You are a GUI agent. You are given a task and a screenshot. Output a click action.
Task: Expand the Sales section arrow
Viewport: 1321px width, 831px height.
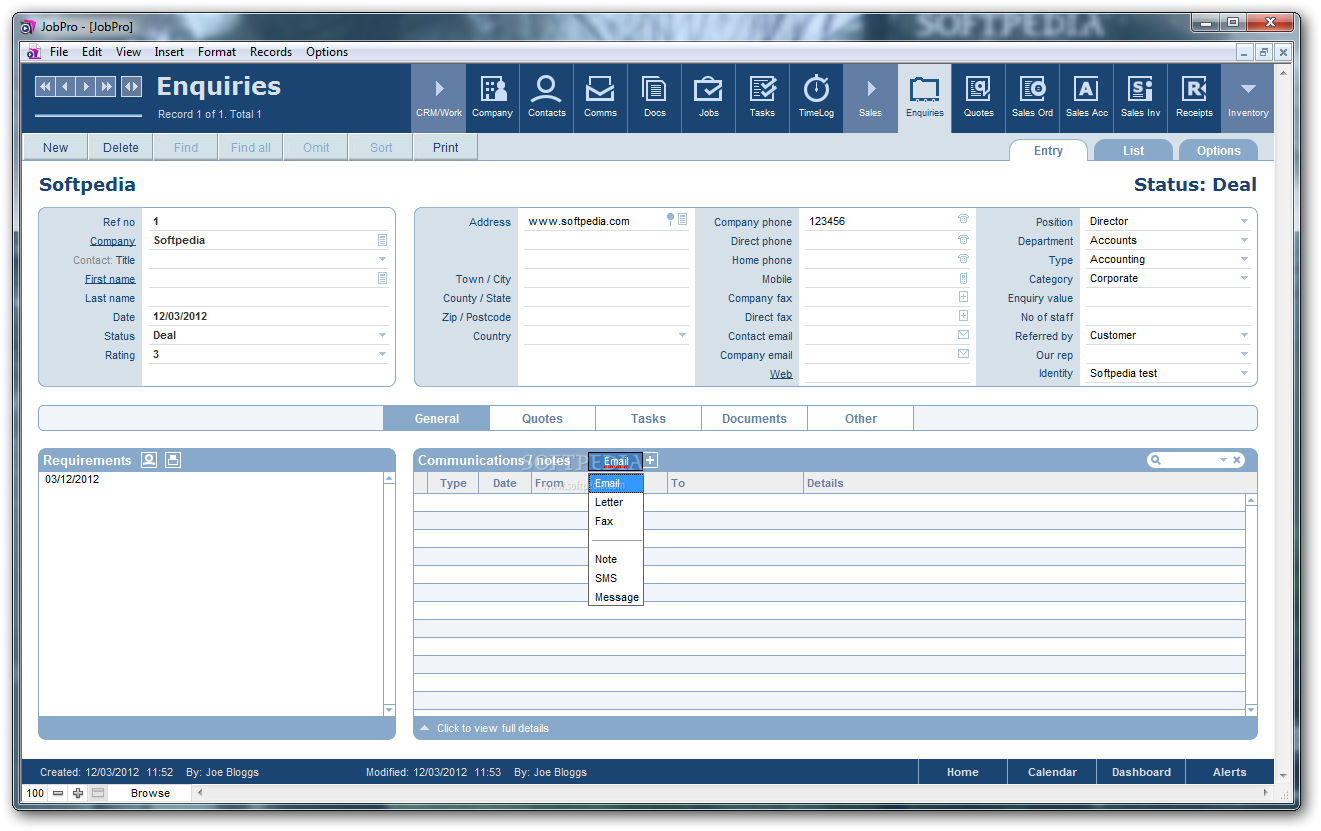pos(871,89)
